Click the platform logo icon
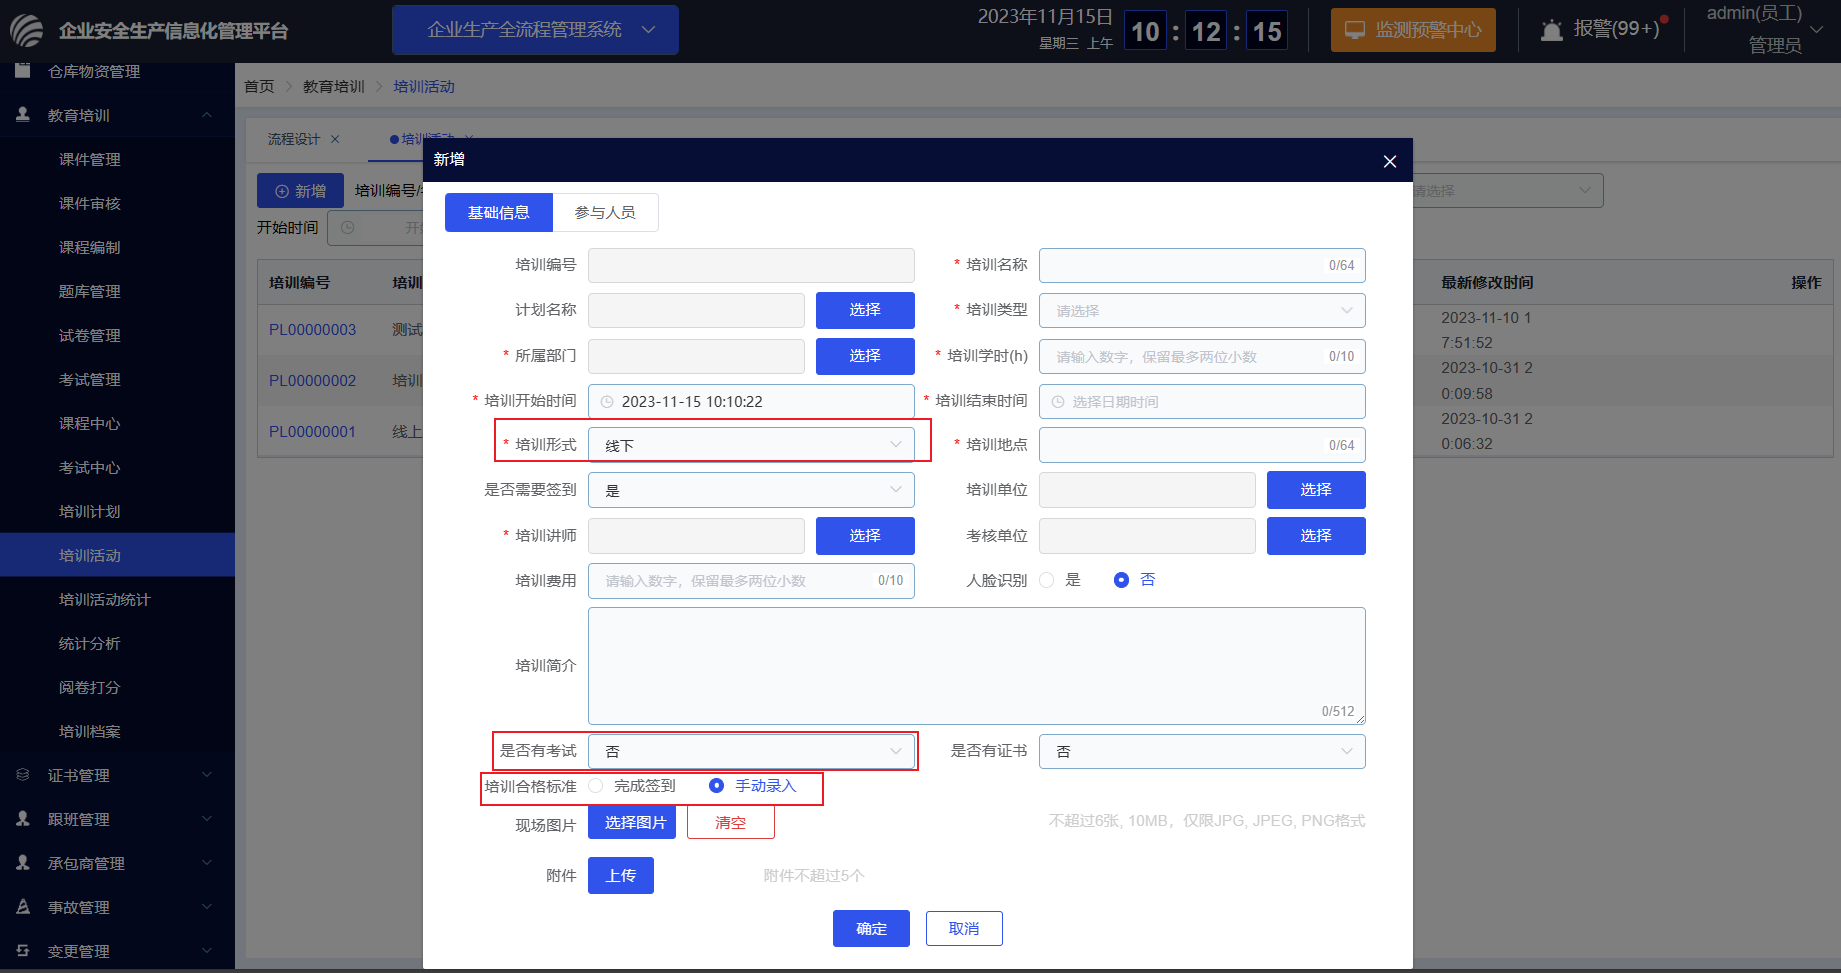This screenshot has width=1841, height=973. [x=27, y=30]
